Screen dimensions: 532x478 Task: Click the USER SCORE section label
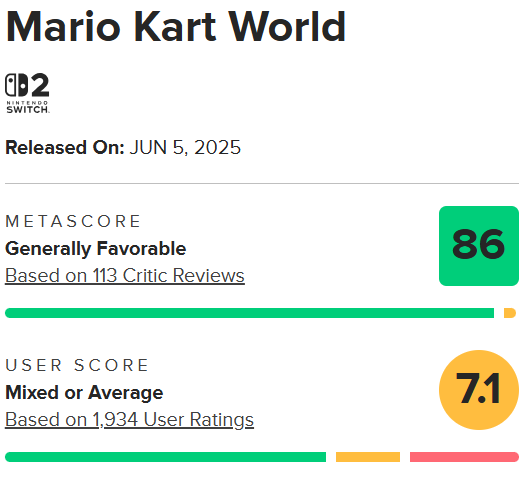point(77,365)
